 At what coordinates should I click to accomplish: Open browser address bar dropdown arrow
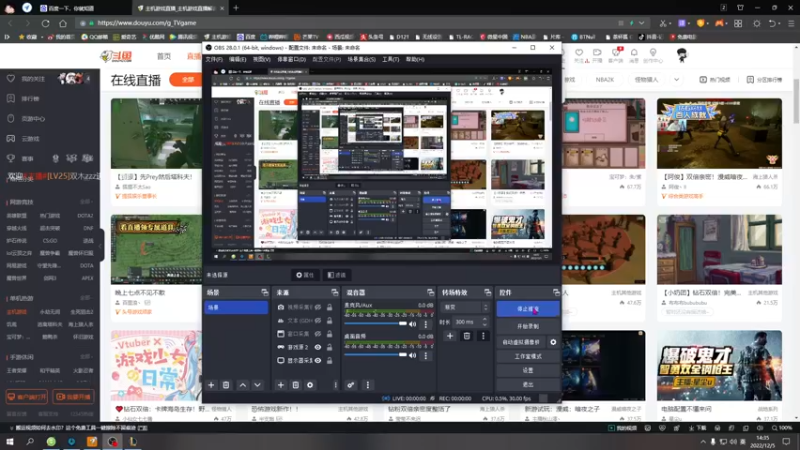[x=641, y=23]
